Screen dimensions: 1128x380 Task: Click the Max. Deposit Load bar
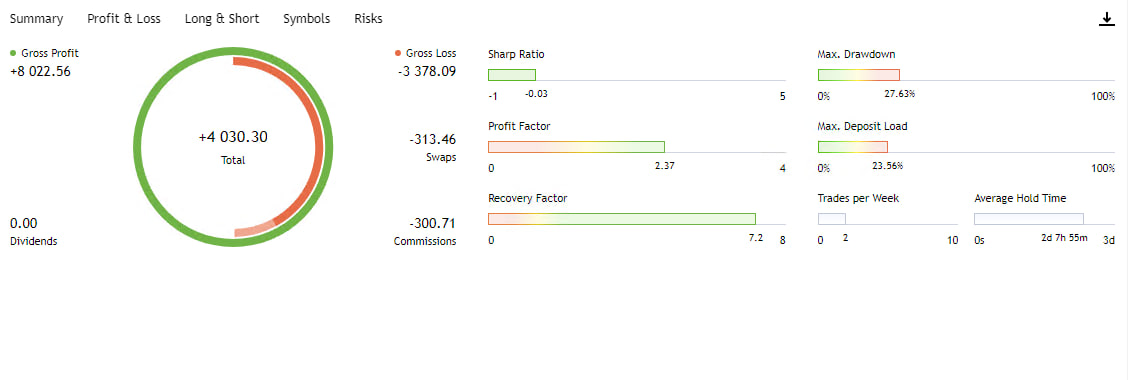pos(852,147)
